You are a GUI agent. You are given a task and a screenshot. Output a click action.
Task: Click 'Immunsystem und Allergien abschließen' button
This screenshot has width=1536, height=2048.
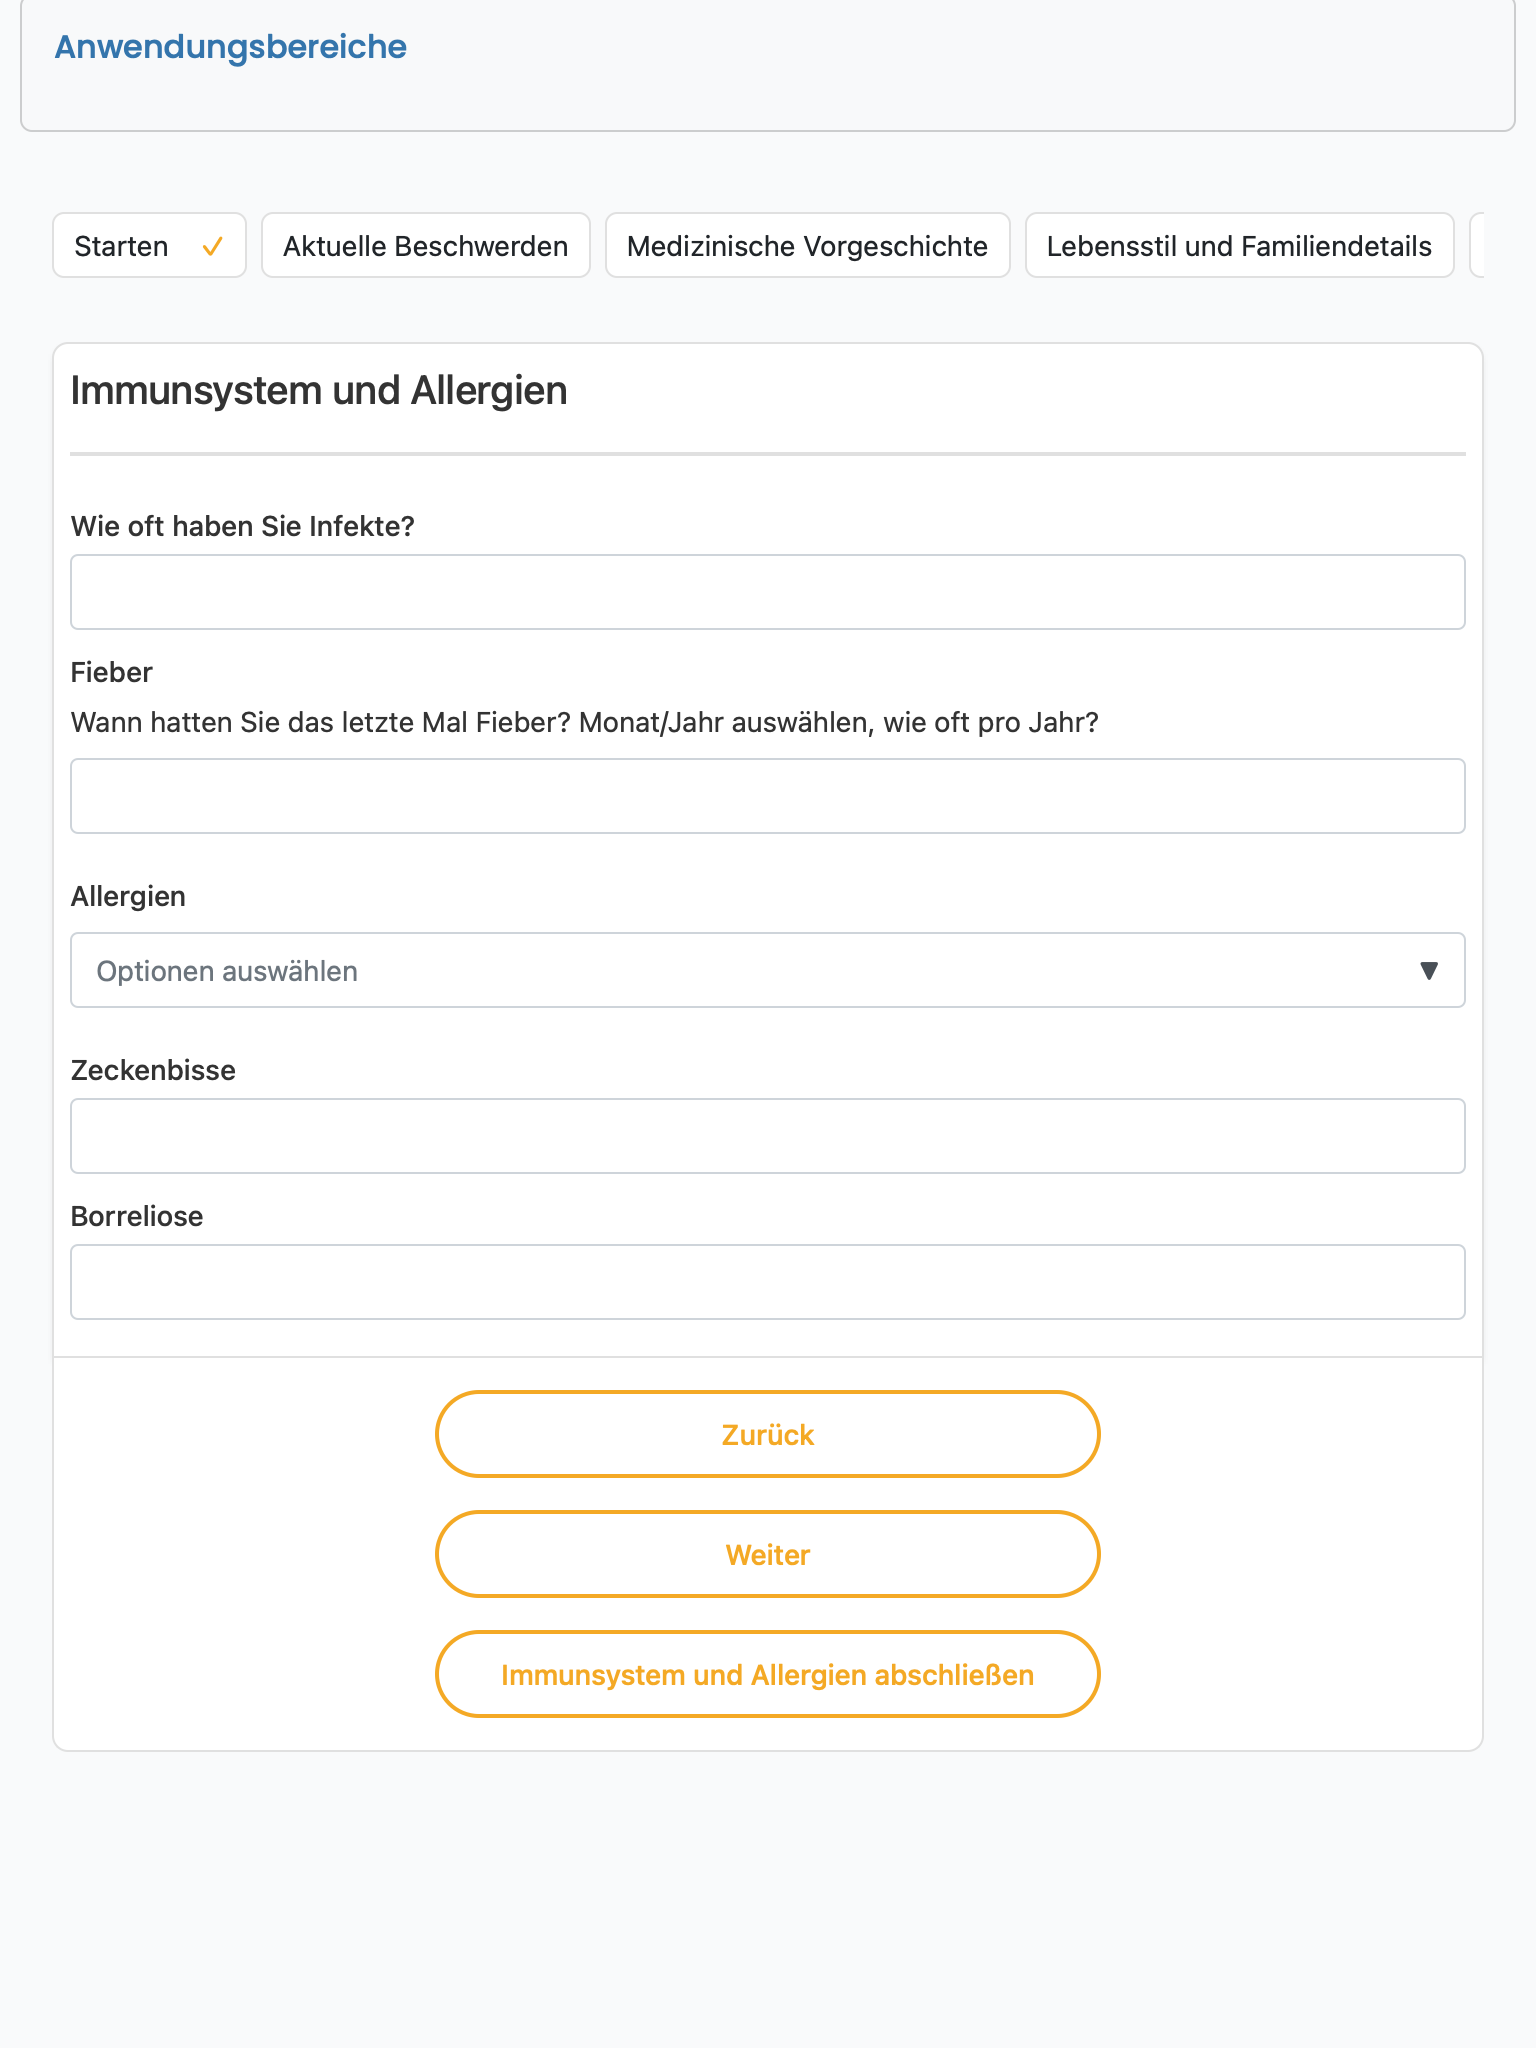tap(768, 1674)
